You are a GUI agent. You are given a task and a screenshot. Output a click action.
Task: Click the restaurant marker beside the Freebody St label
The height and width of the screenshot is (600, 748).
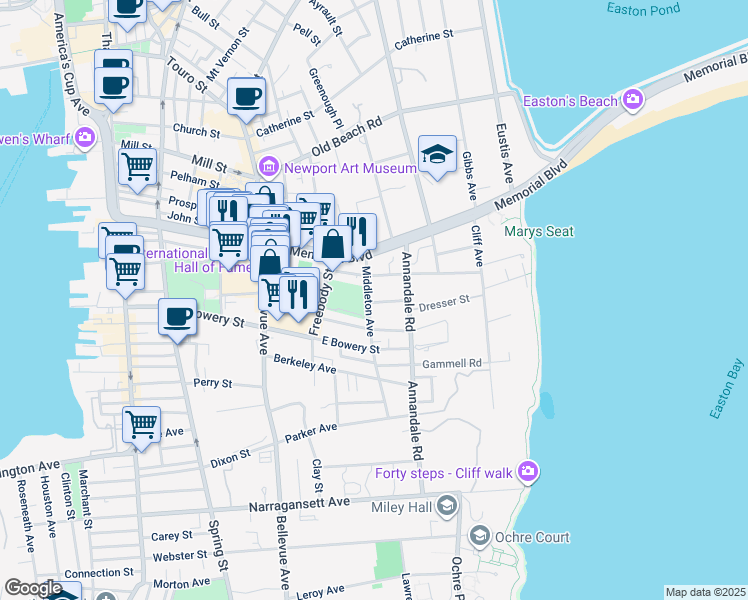pyautogui.click(x=298, y=295)
